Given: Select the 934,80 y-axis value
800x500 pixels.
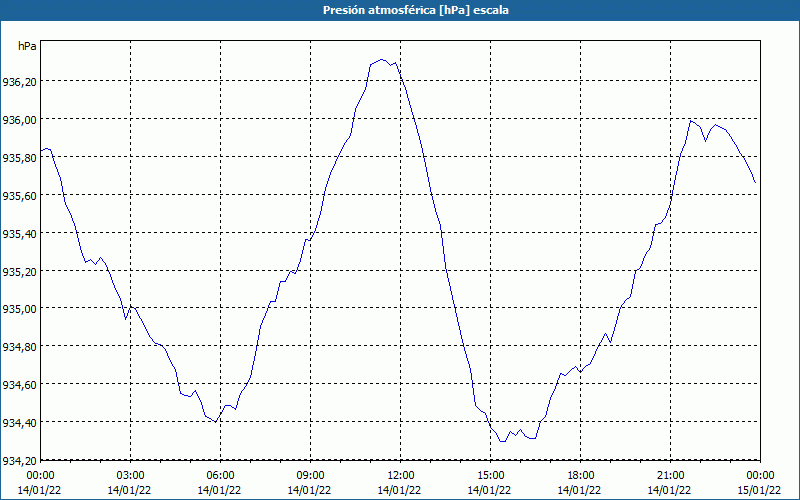Looking at the screenshot, I should (x=19, y=347).
